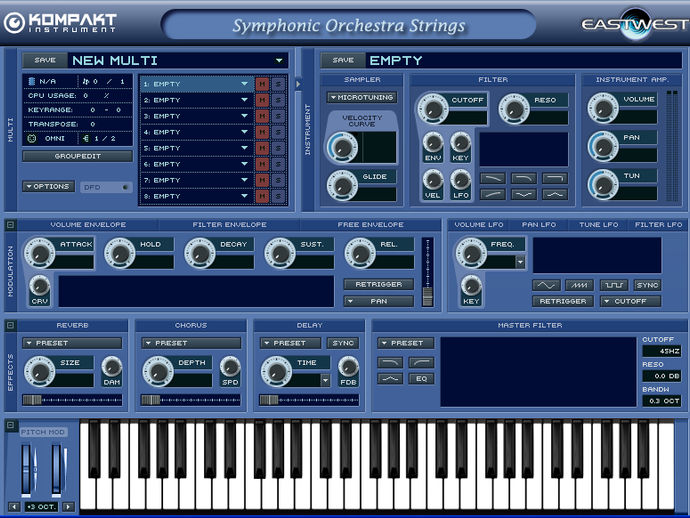690x518 pixels.
Task: Click the LFO Freq. knob
Action: pos(471,253)
